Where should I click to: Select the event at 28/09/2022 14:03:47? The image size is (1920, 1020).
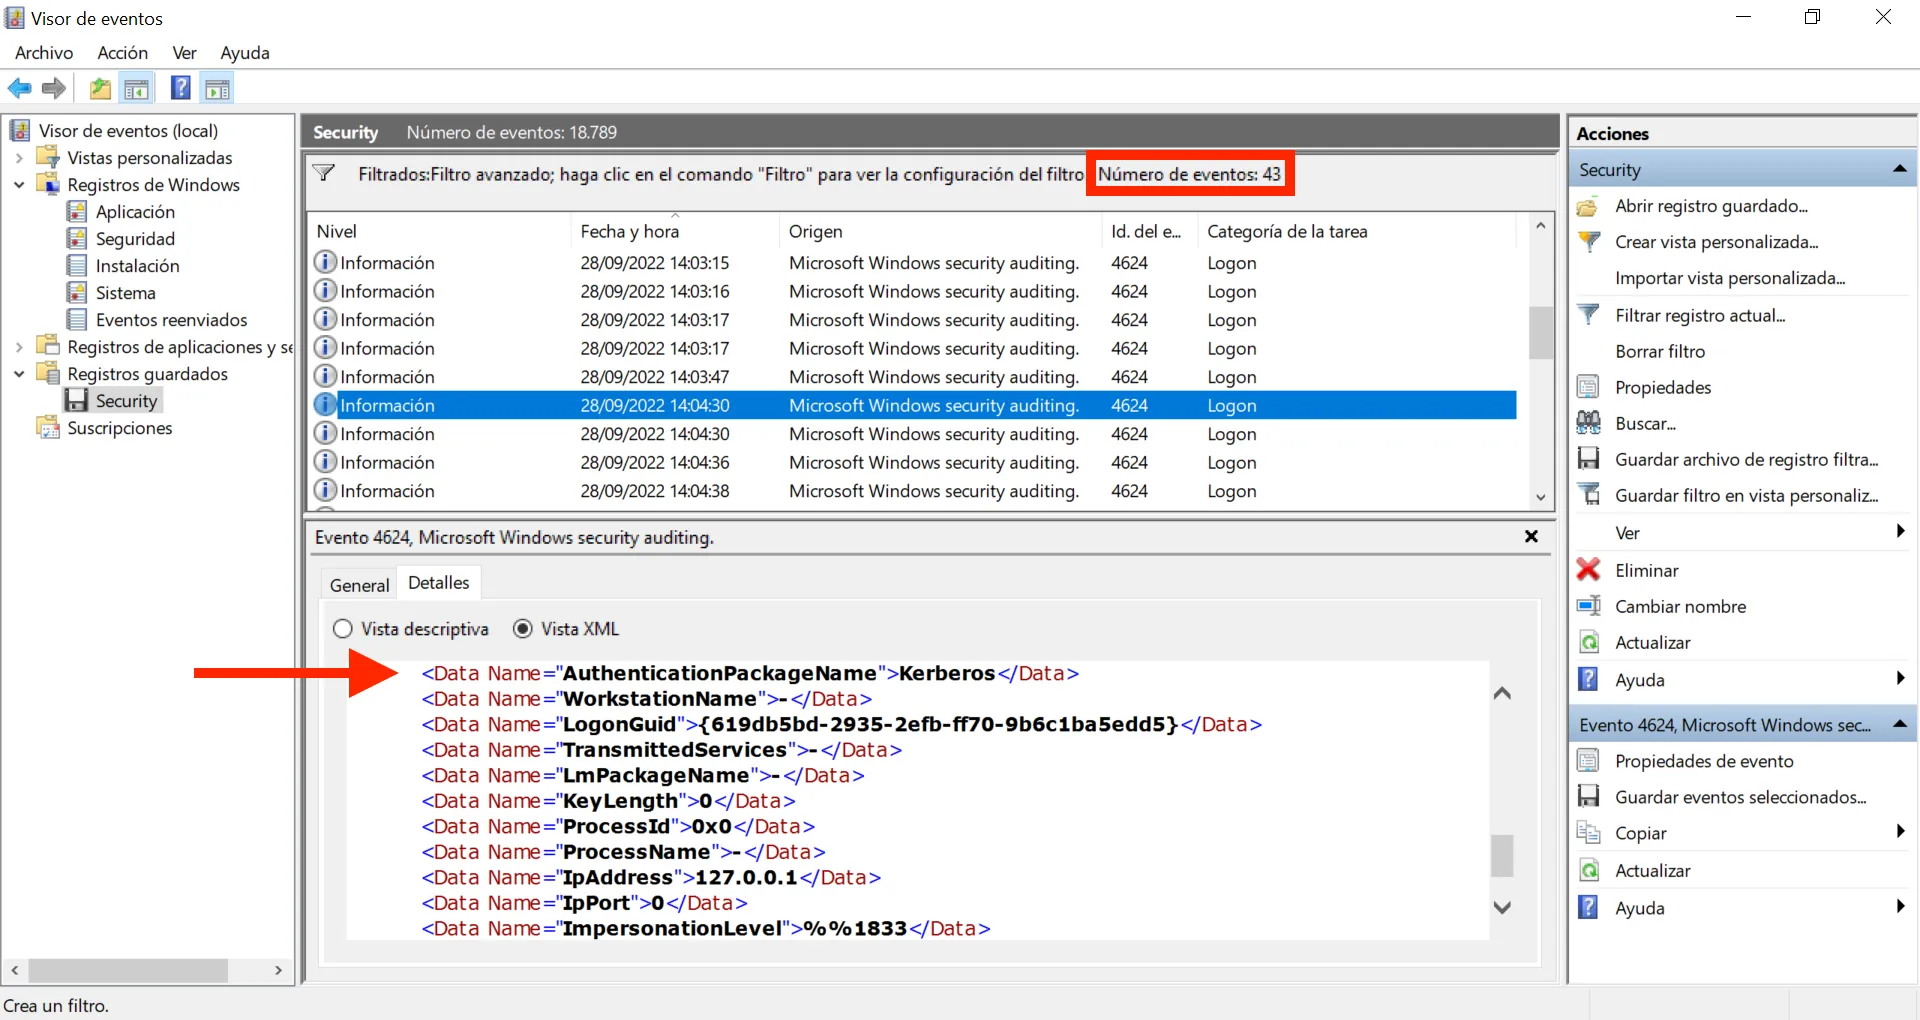point(914,377)
